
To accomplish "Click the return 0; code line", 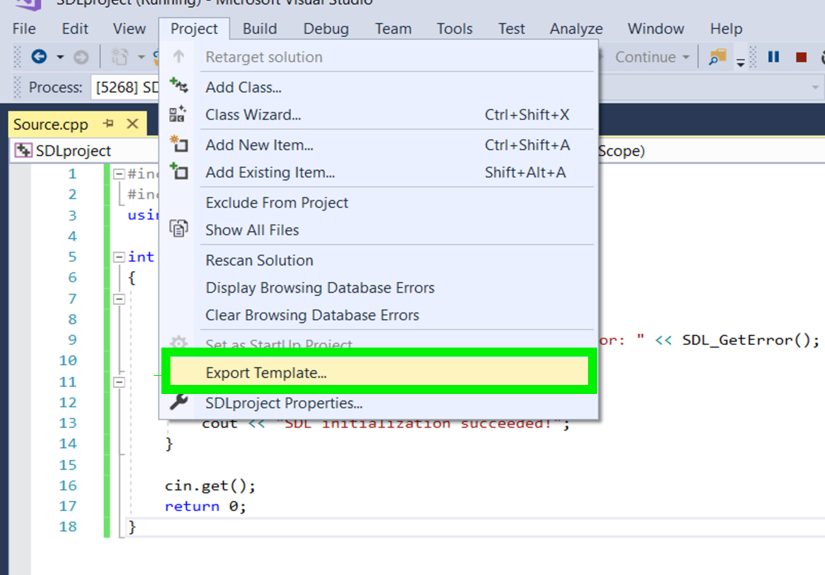I will pos(205,506).
